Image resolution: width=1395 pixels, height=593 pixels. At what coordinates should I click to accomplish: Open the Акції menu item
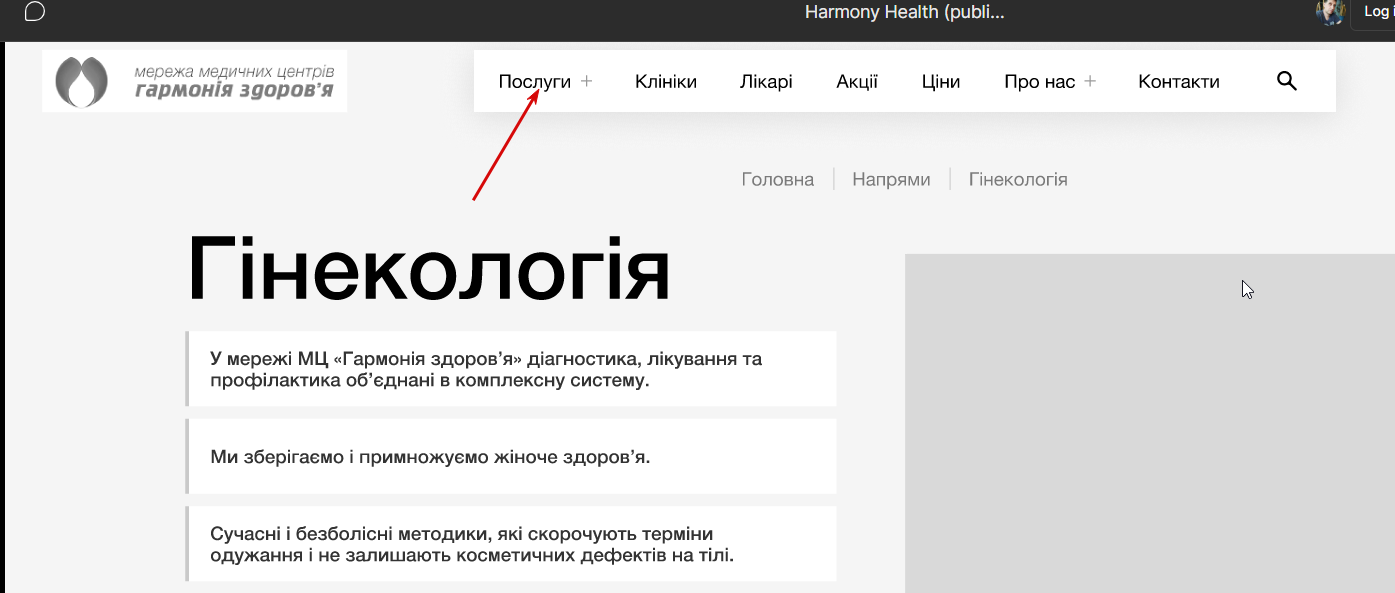(857, 82)
